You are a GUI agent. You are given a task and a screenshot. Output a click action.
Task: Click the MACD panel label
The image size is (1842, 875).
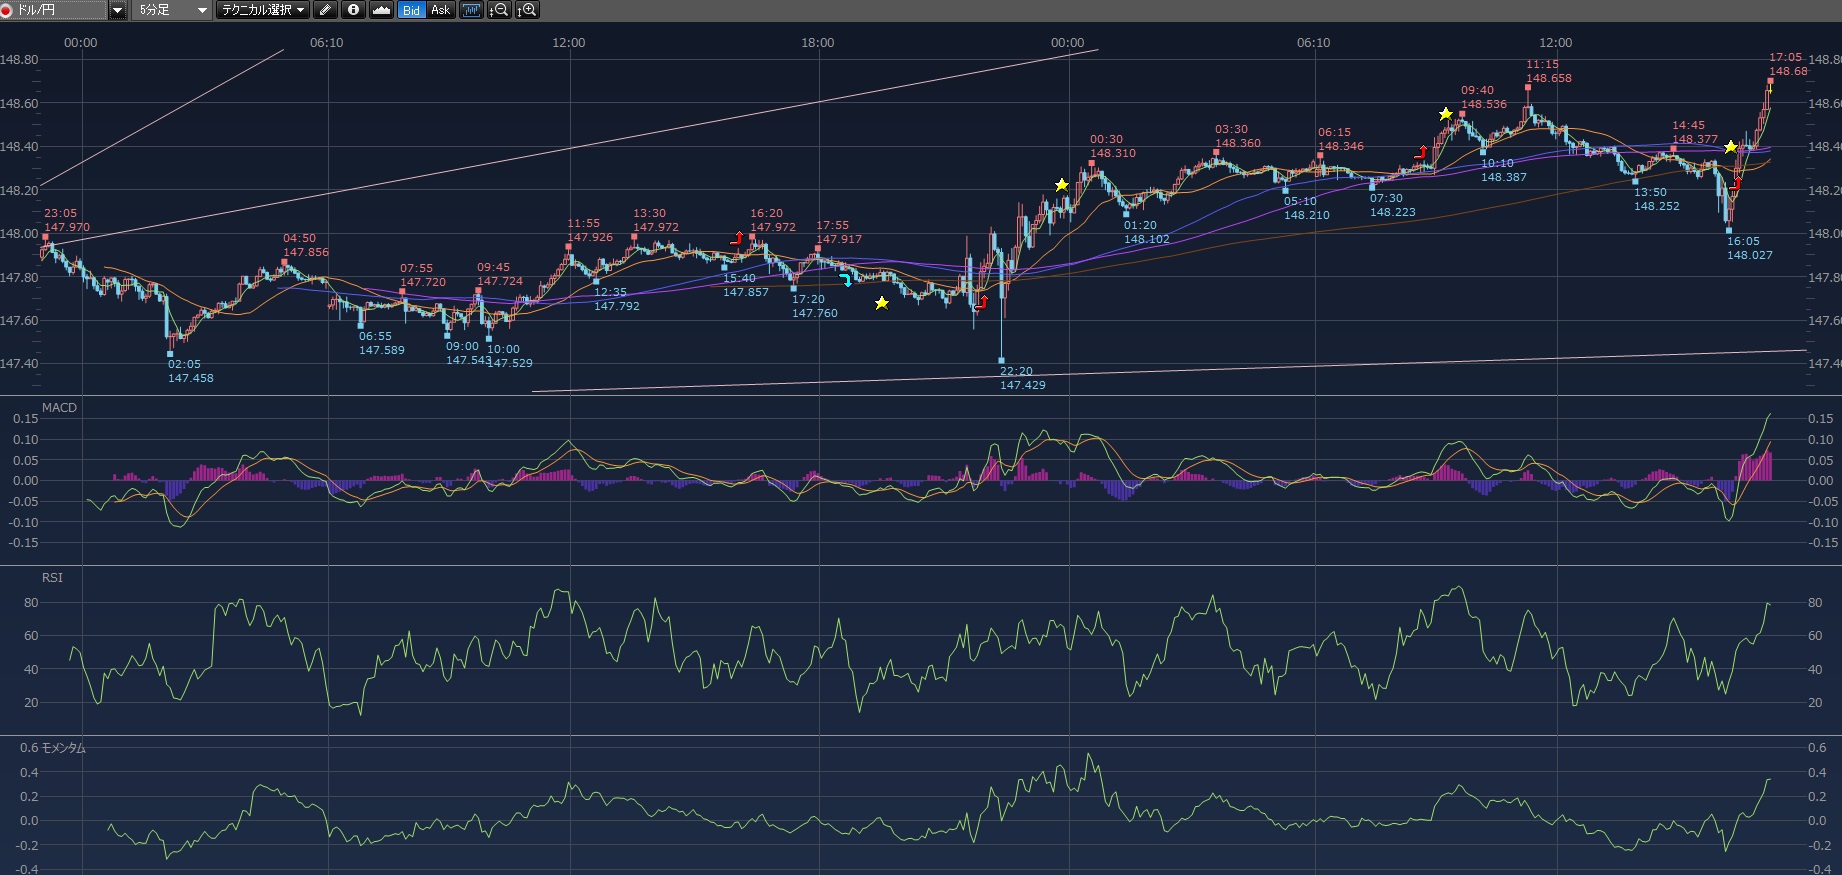pyautogui.click(x=59, y=408)
